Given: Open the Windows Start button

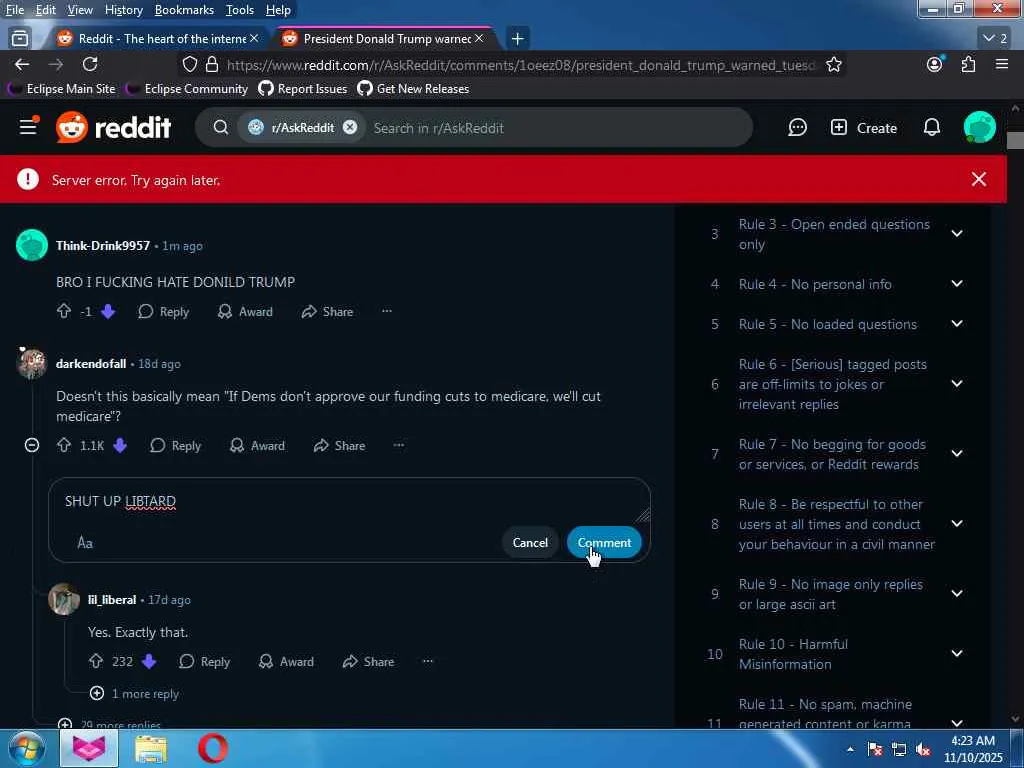Looking at the screenshot, I should [26, 748].
